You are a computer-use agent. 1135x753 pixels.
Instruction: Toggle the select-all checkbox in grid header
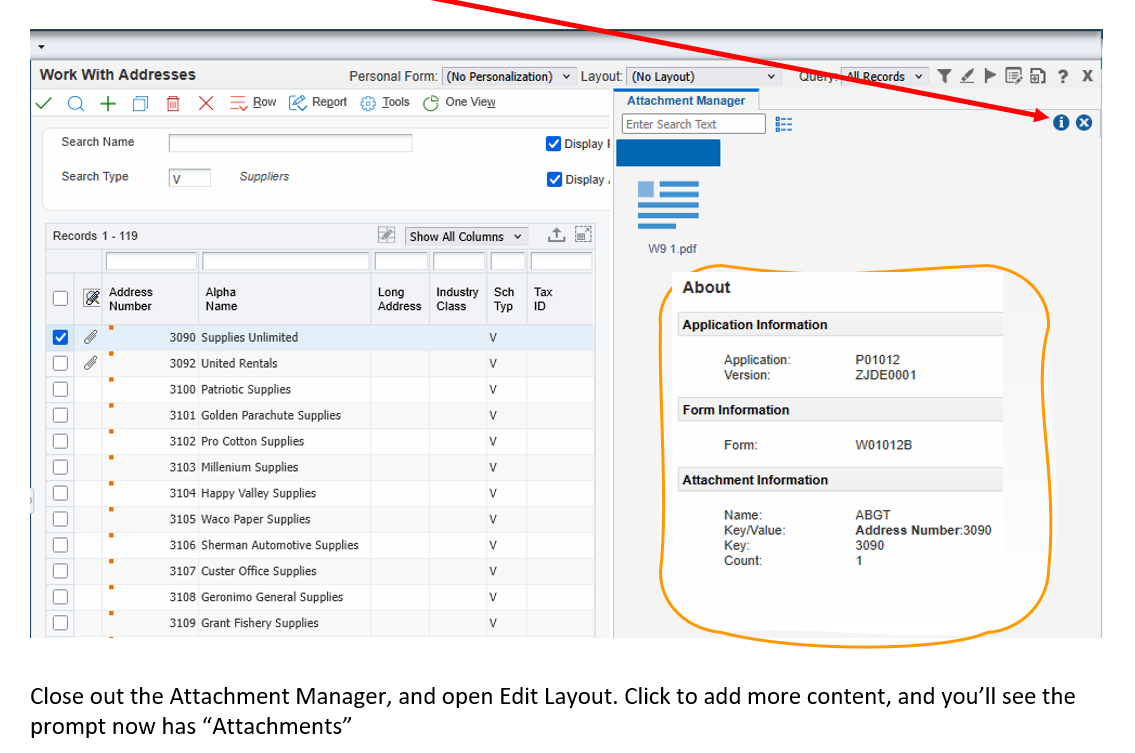tap(60, 298)
